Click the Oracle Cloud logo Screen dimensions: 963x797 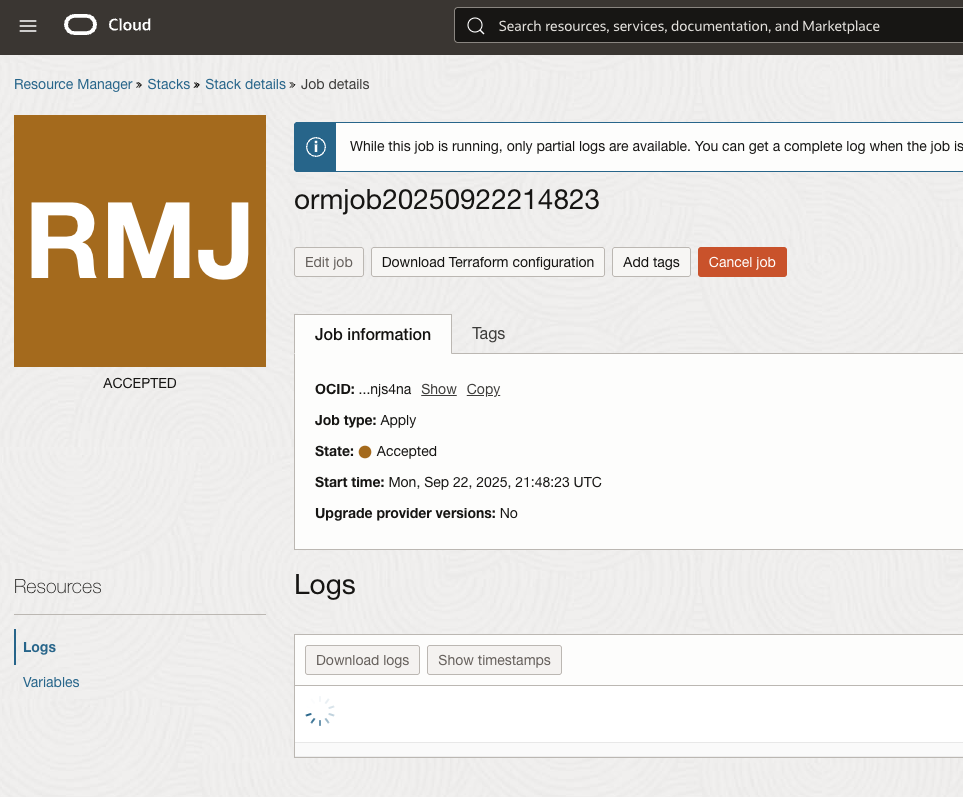[x=108, y=25]
